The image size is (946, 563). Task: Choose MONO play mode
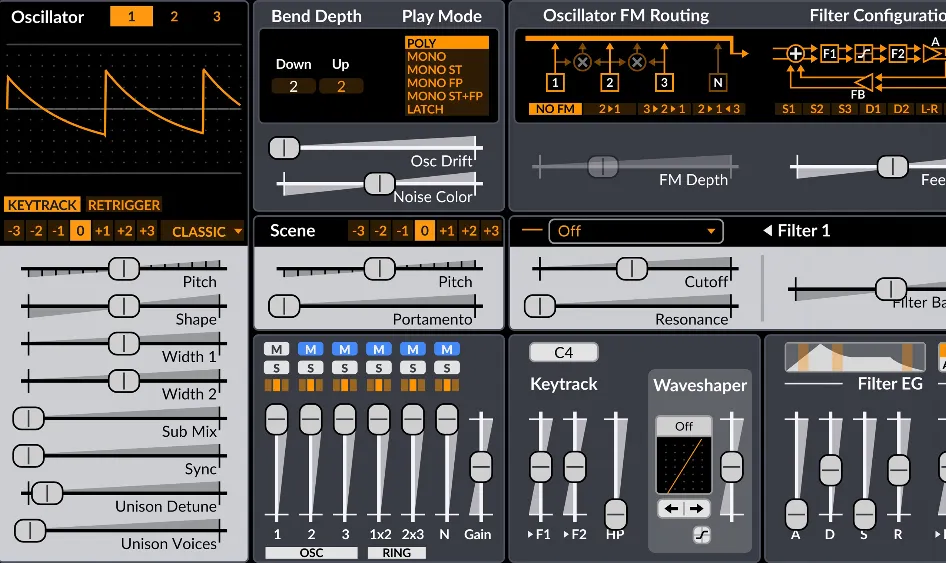coord(446,56)
